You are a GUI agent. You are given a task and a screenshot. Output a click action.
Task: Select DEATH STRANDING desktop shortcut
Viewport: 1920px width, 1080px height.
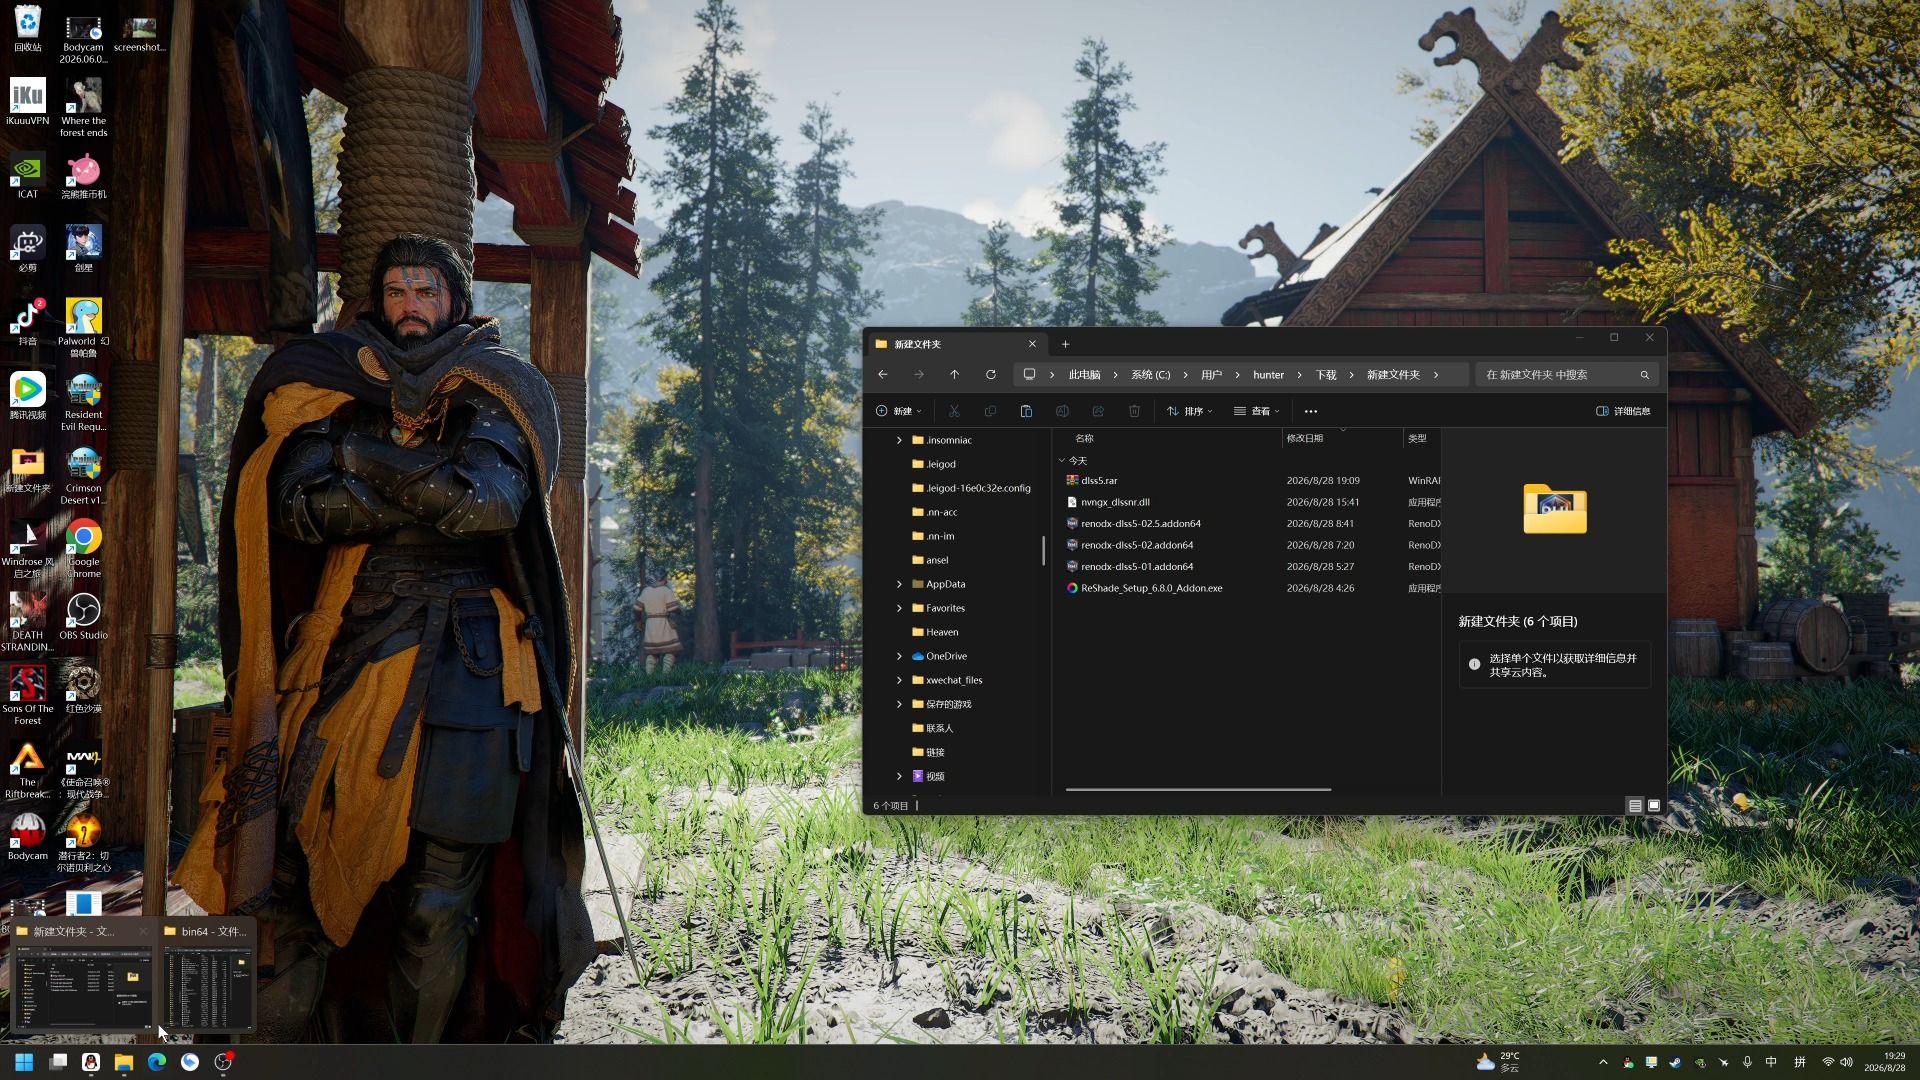(28, 622)
